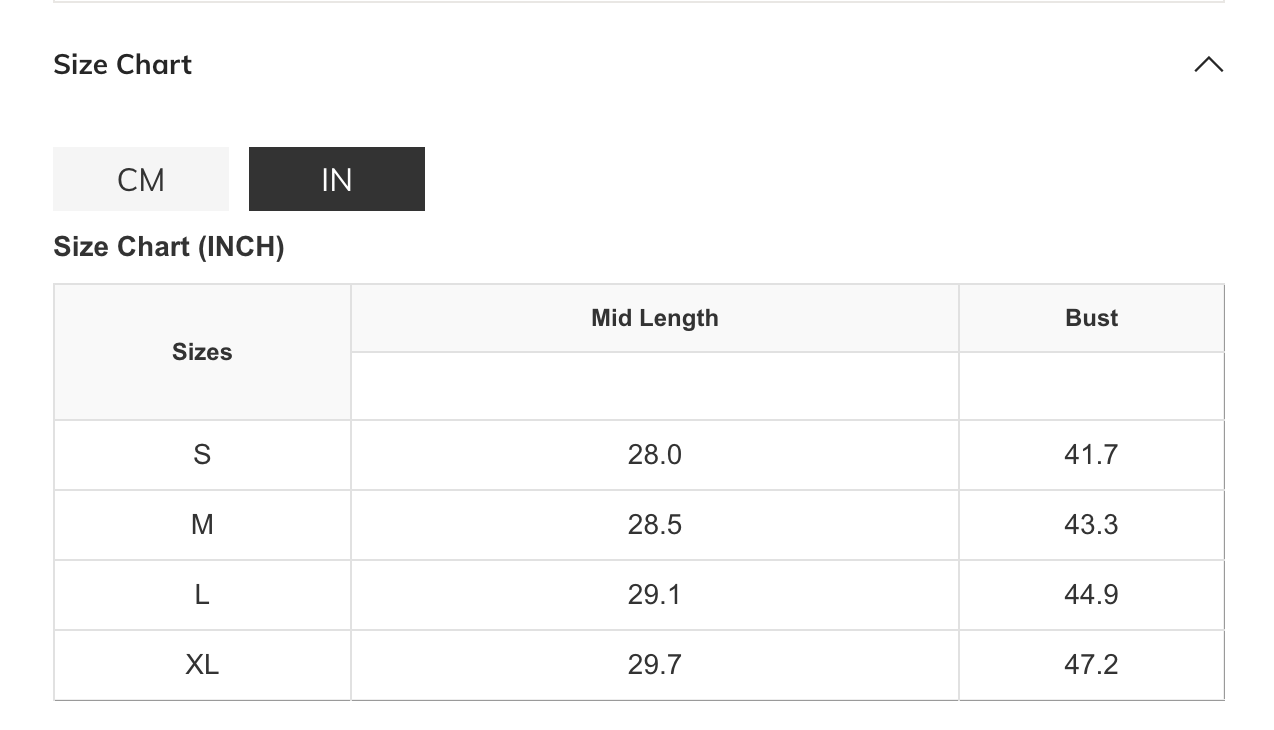The width and height of the screenshot is (1274, 730).
Task: Click the 29.1 mid length cell
Action: click(x=654, y=595)
